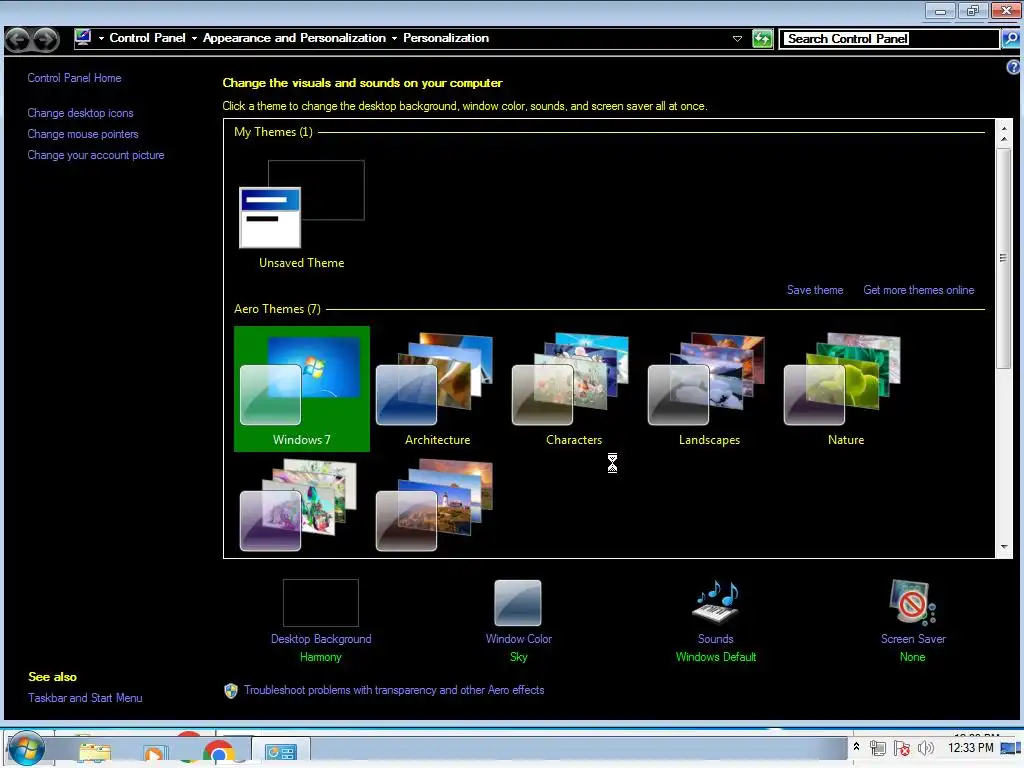Click the Forward navigation arrow
The height and width of the screenshot is (768, 1024).
tap(46, 40)
